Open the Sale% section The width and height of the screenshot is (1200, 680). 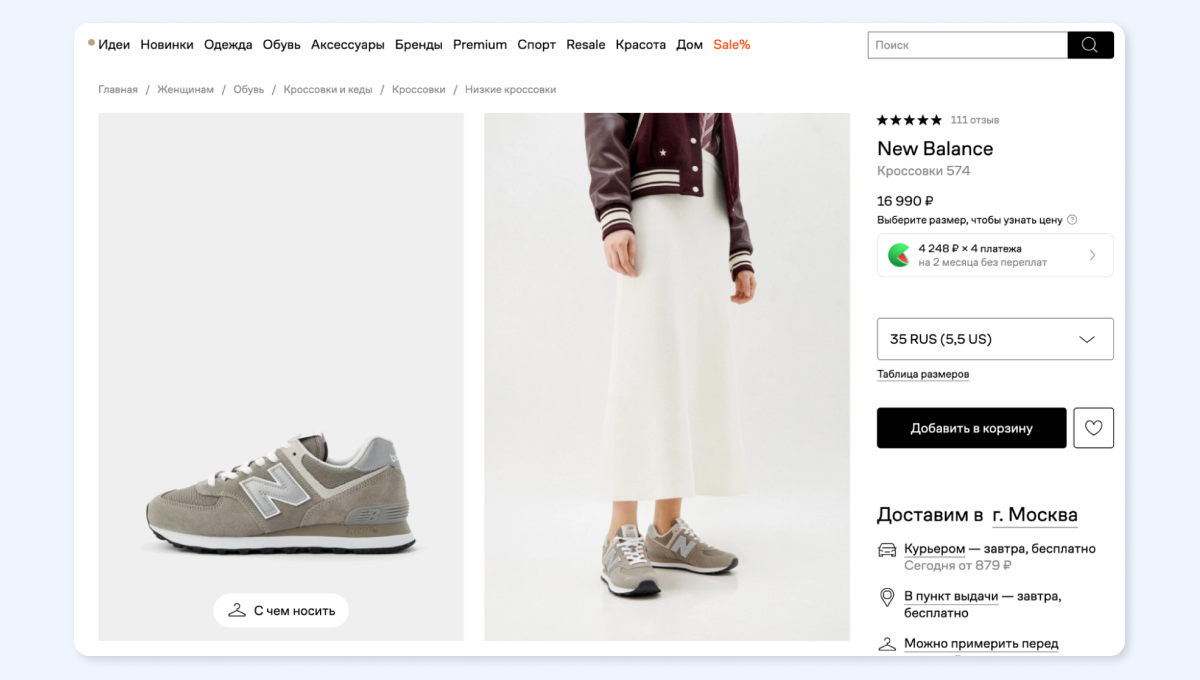click(732, 45)
